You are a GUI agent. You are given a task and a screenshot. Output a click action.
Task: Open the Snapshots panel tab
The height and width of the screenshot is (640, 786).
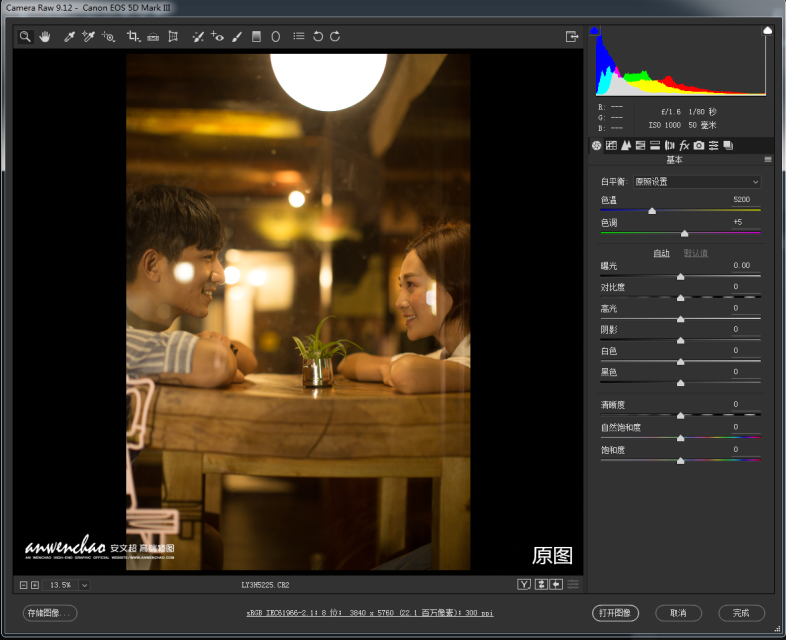pos(728,145)
